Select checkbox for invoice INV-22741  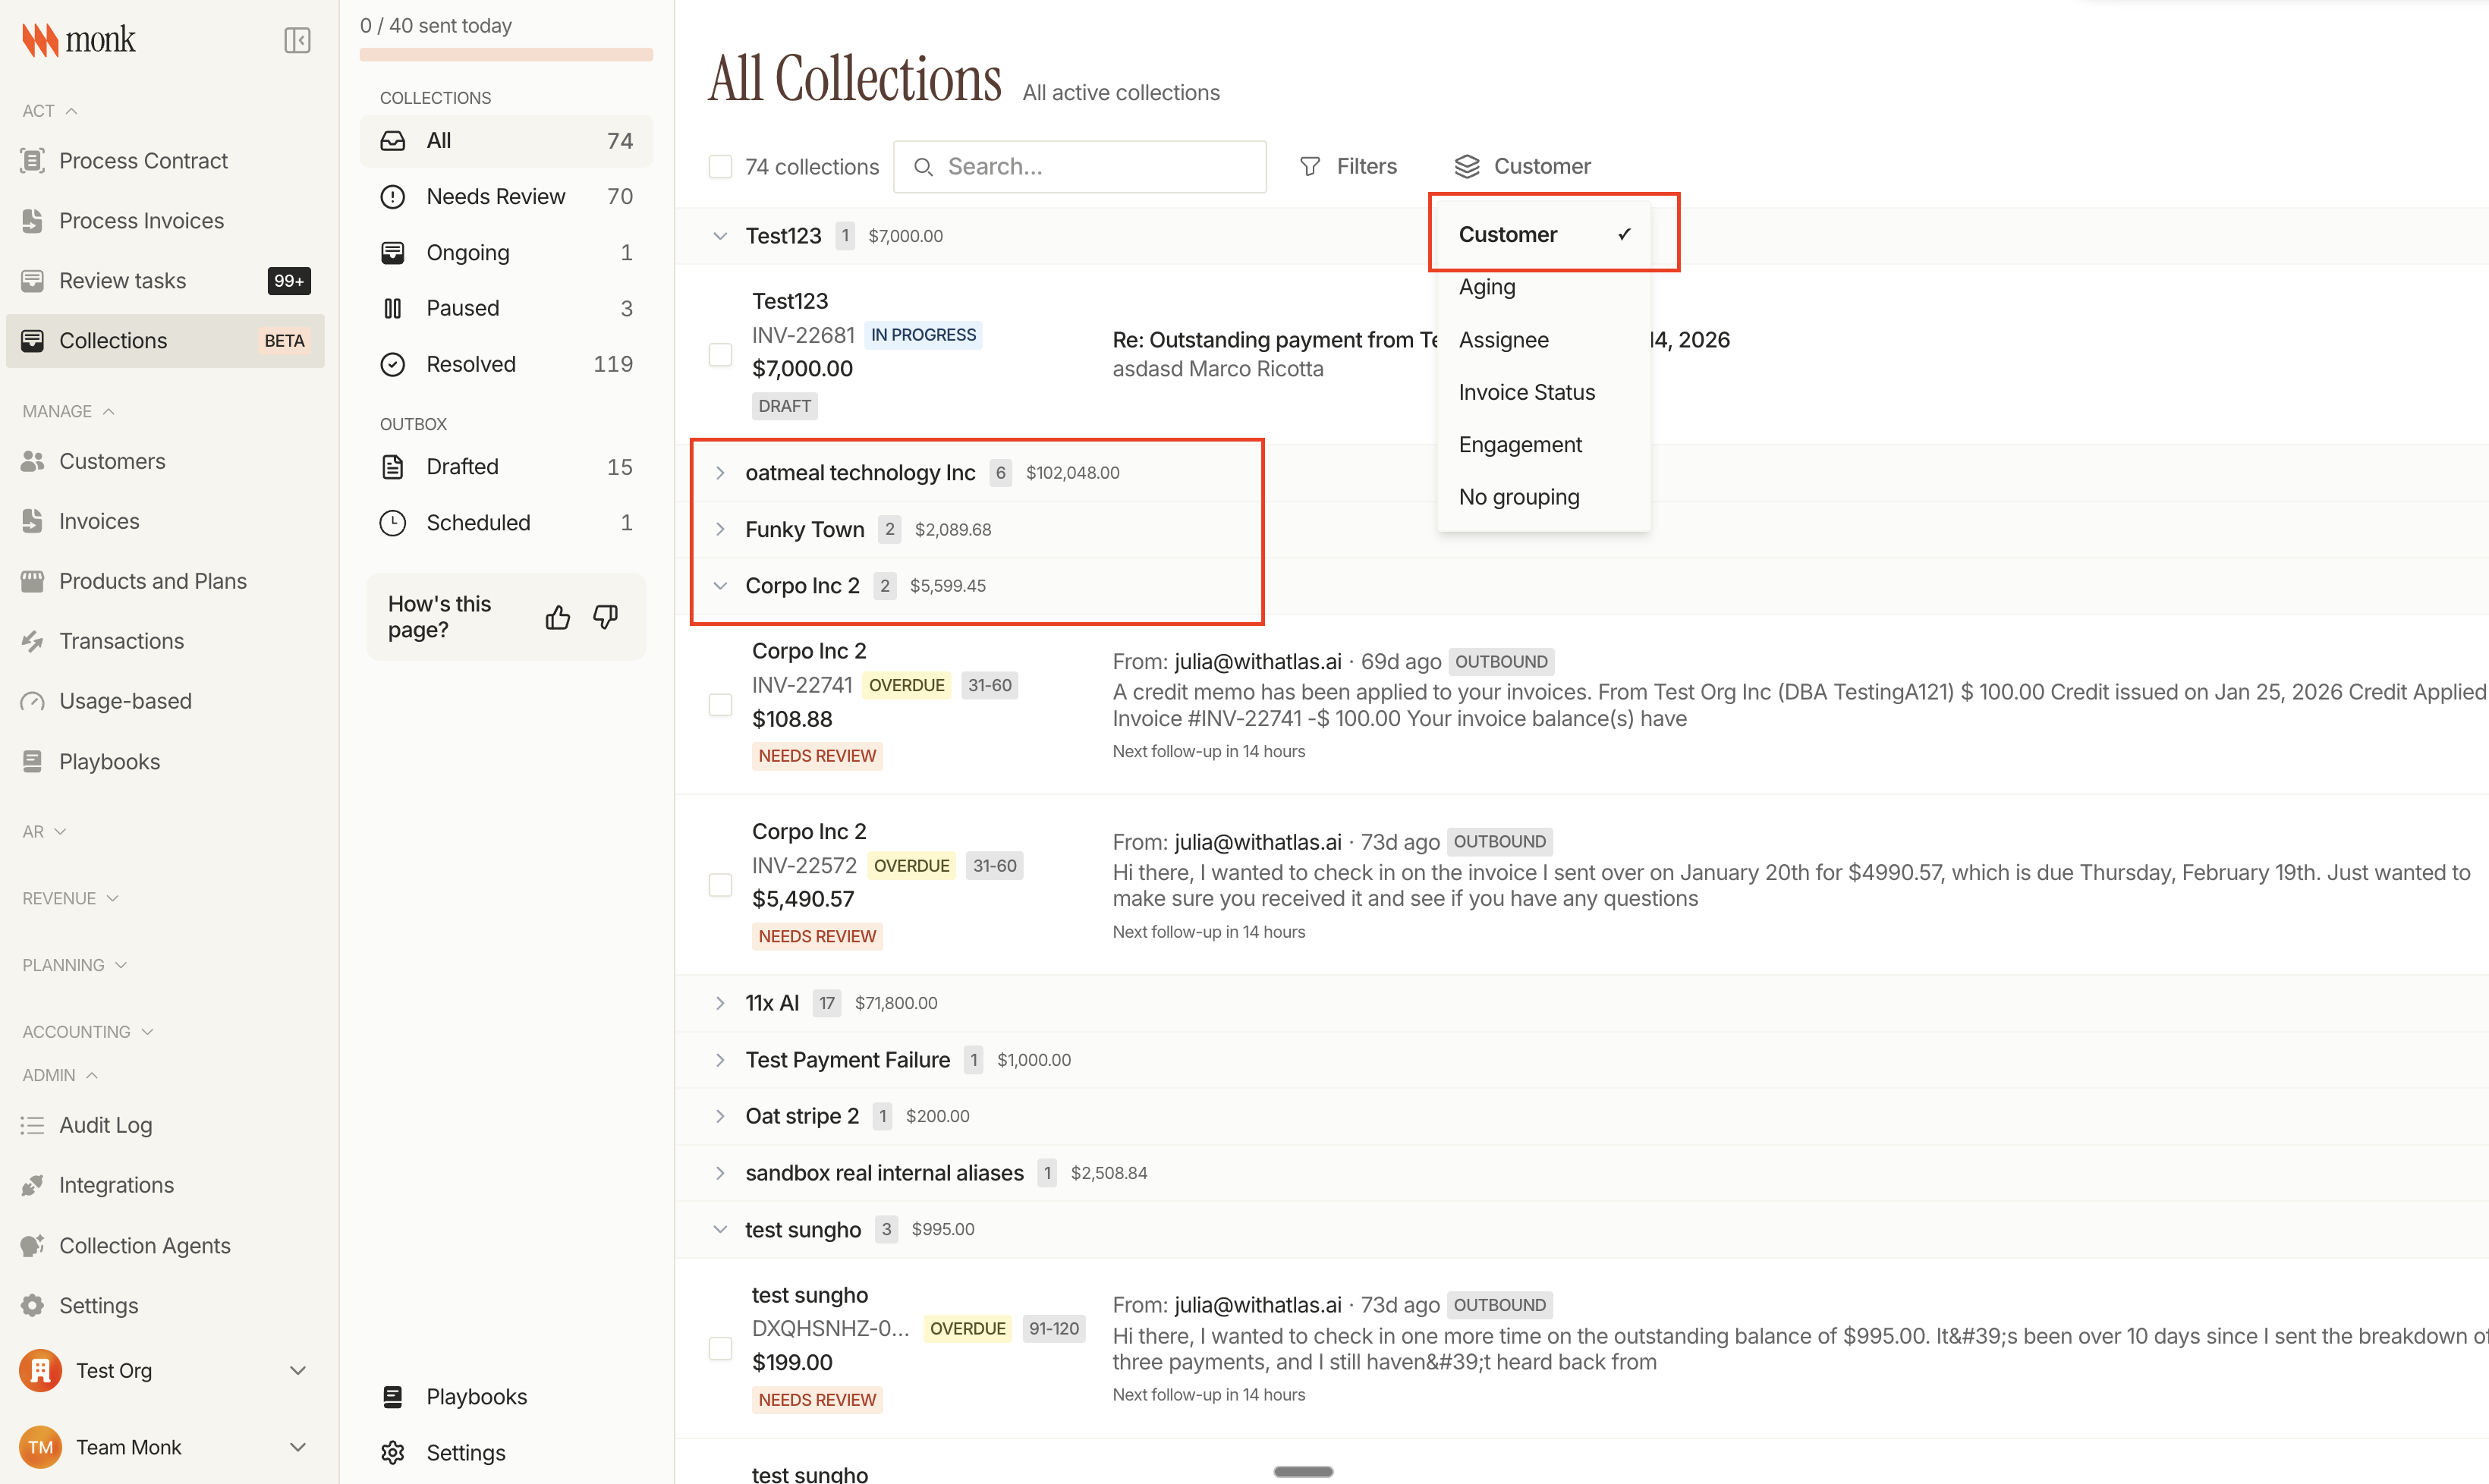(x=720, y=704)
